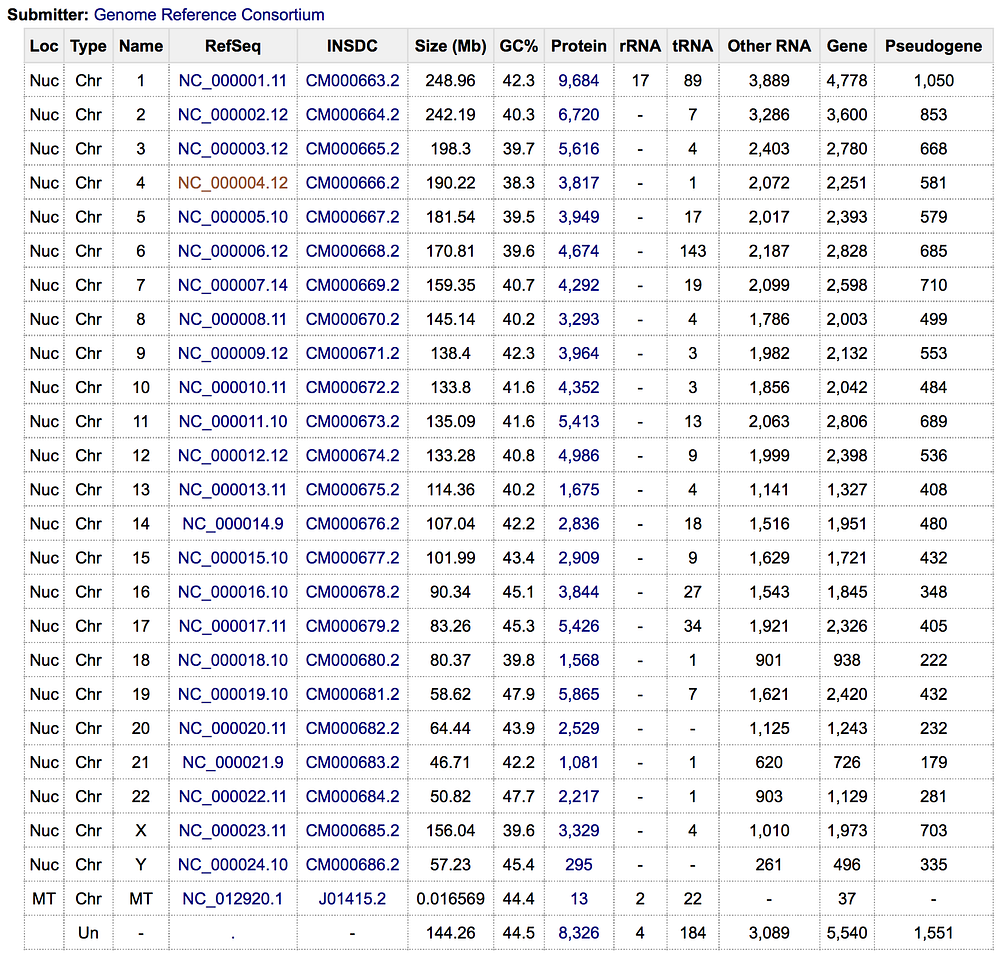Open INSDC link CM000666.2

tap(353, 183)
